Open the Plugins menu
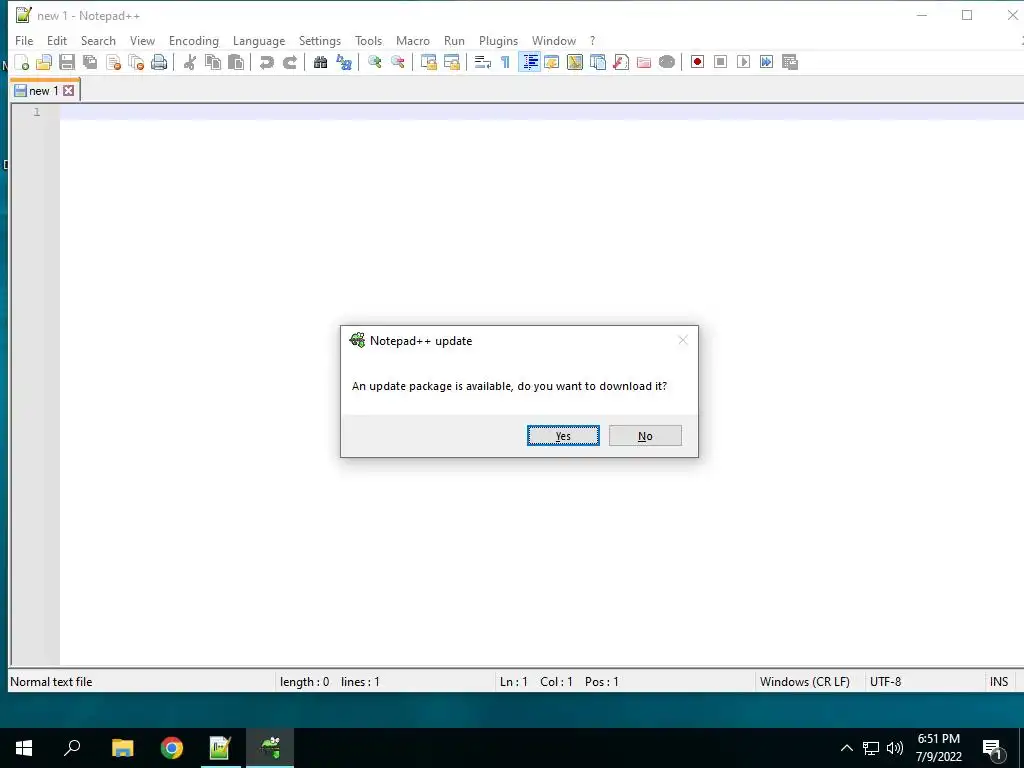Image resolution: width=1024 pixels, height=768 pixels. point(498,40)
